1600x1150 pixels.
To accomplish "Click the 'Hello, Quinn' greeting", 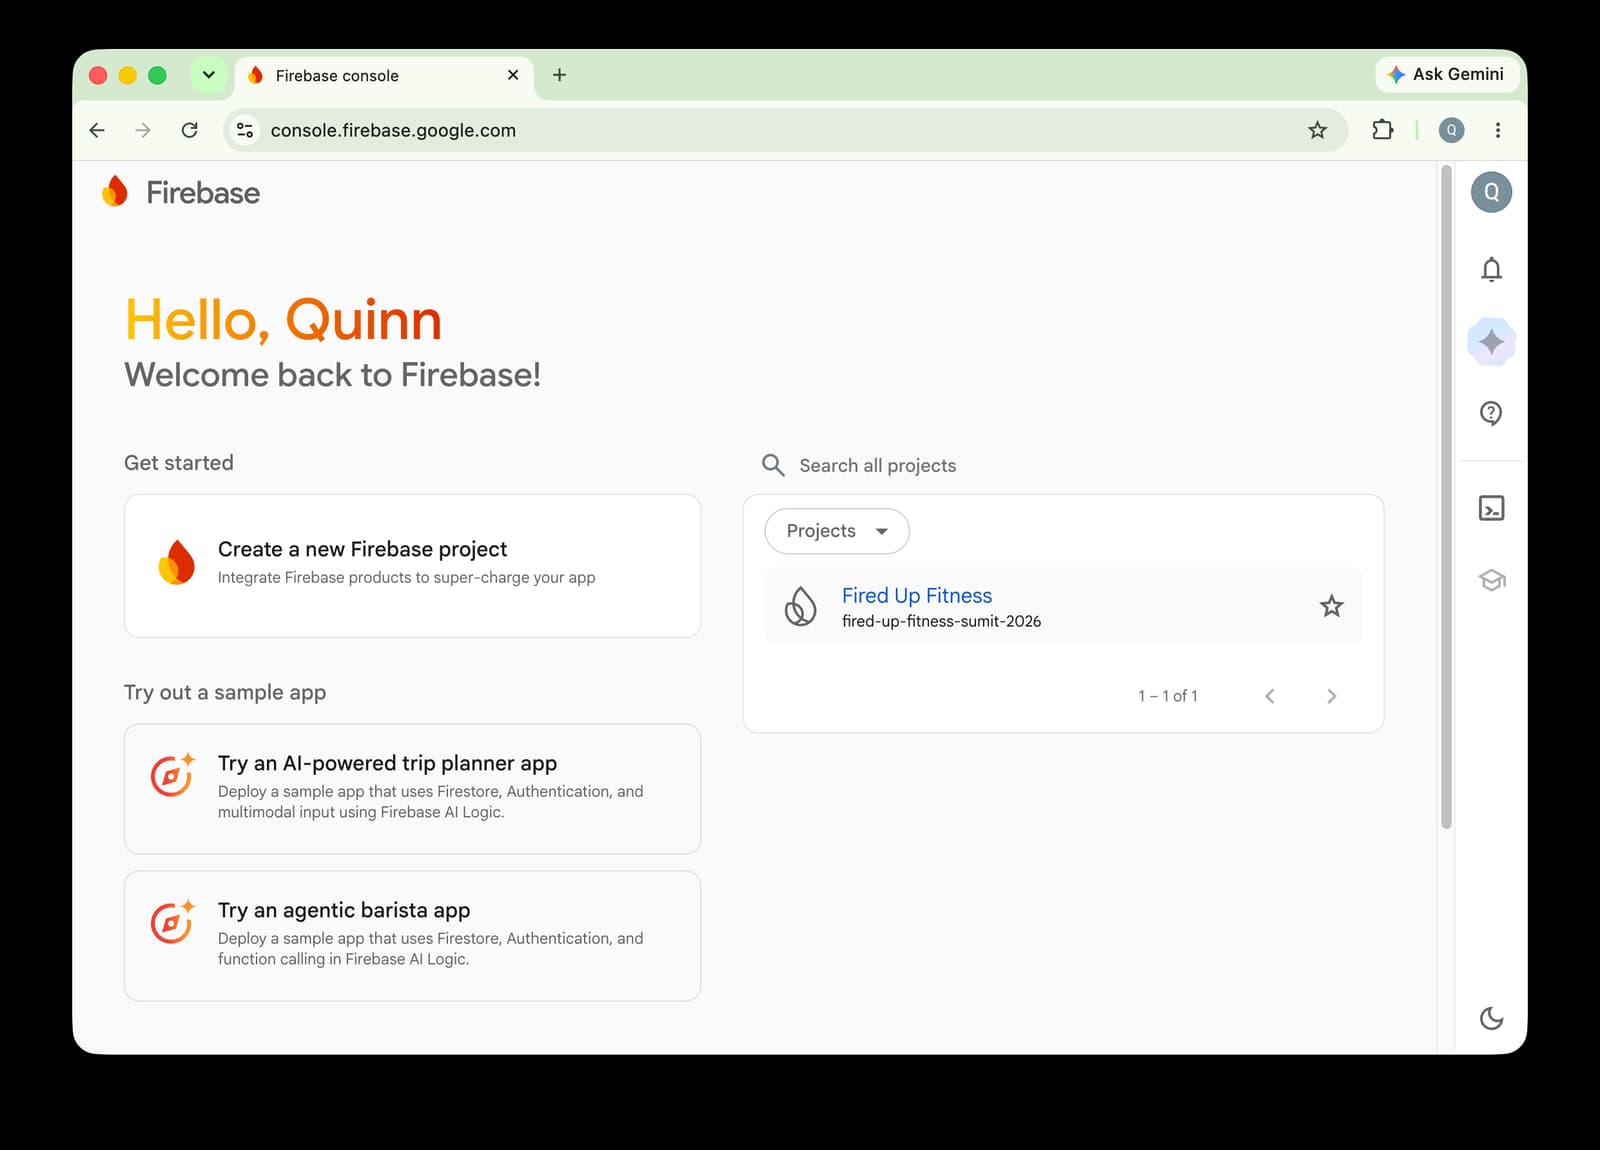I will tap(283, 320).
